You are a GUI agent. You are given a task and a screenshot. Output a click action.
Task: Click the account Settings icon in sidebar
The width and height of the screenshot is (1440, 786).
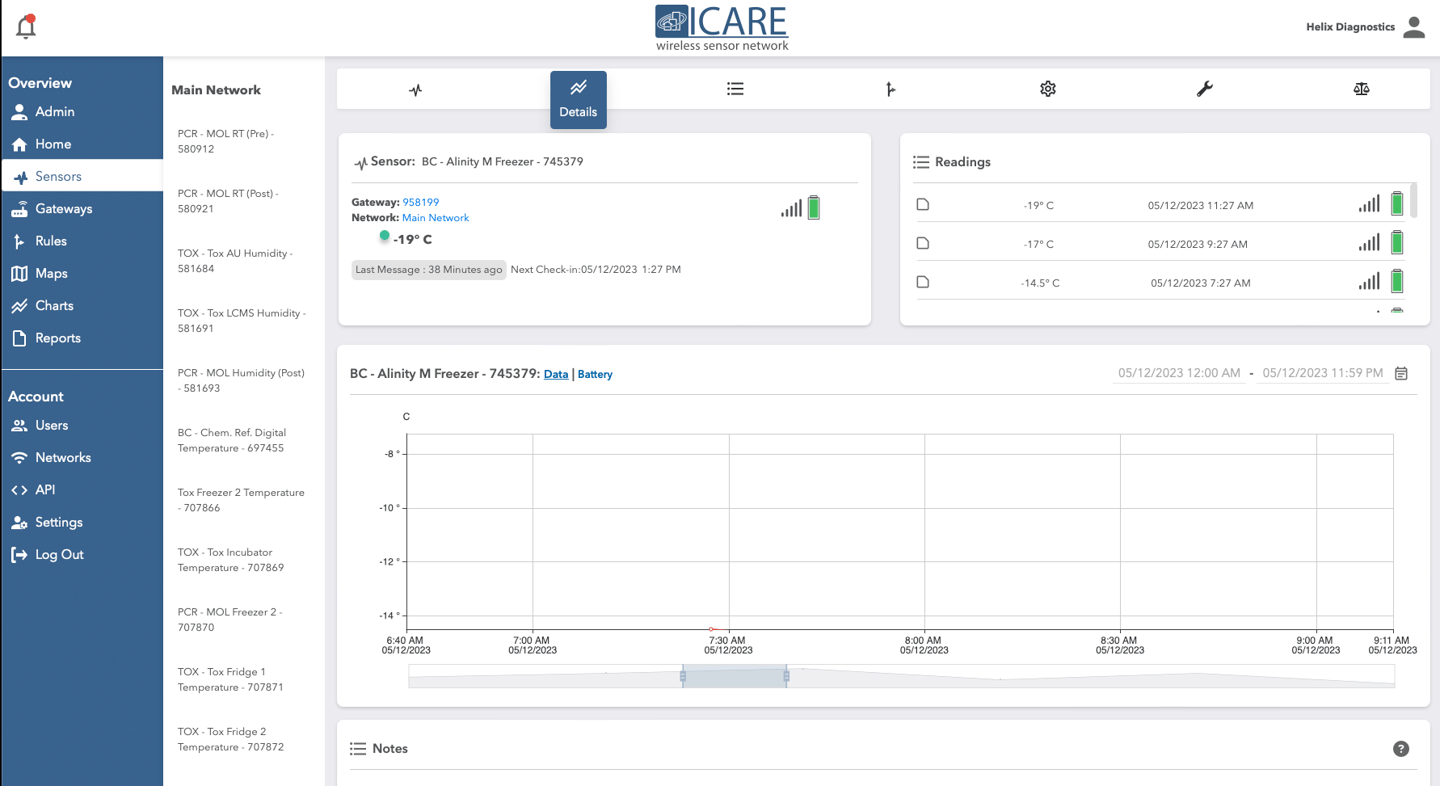coord(19,522)
